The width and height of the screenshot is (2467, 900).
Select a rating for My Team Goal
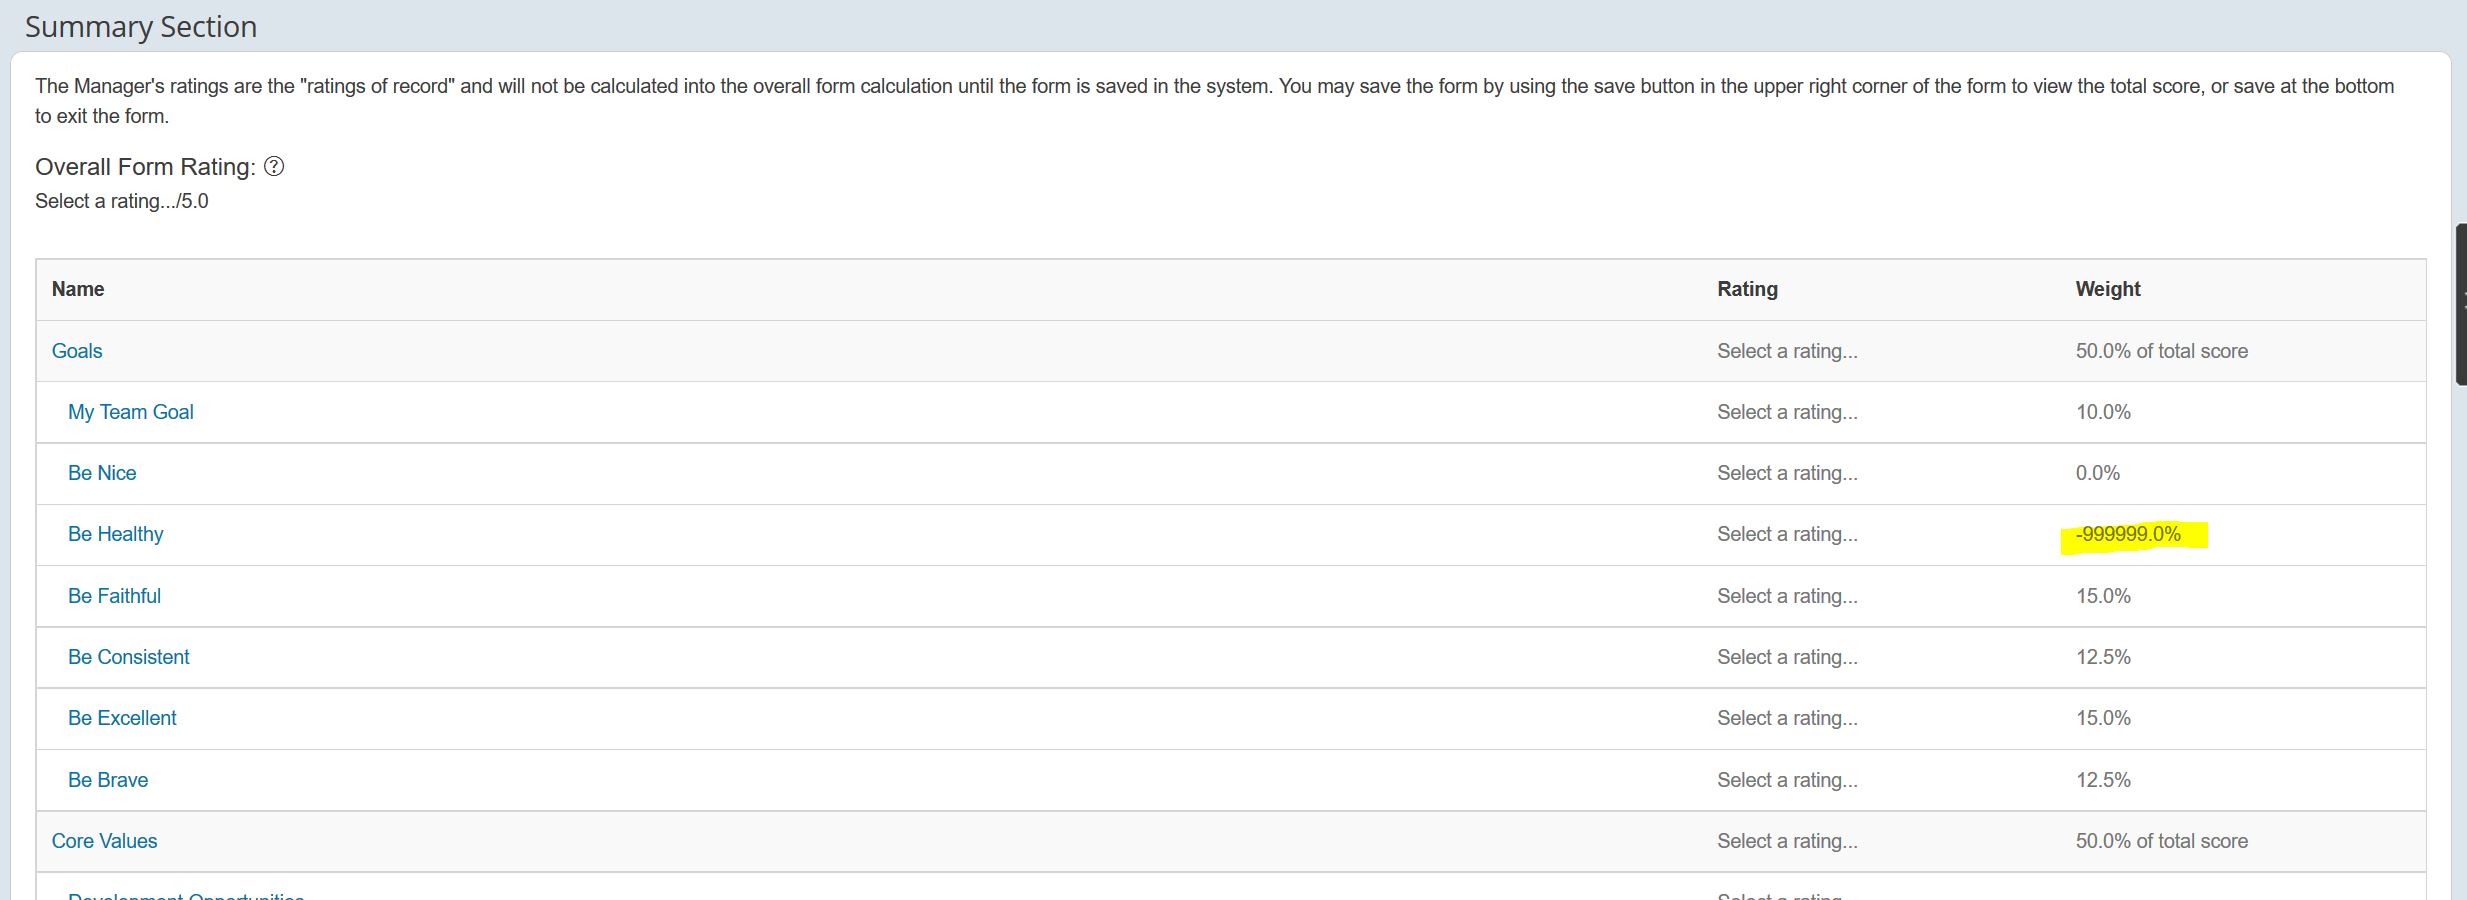click(1787, 412)
